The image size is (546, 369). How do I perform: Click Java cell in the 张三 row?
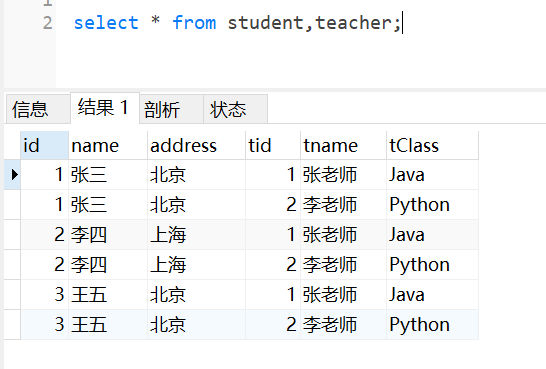(432, 175)
